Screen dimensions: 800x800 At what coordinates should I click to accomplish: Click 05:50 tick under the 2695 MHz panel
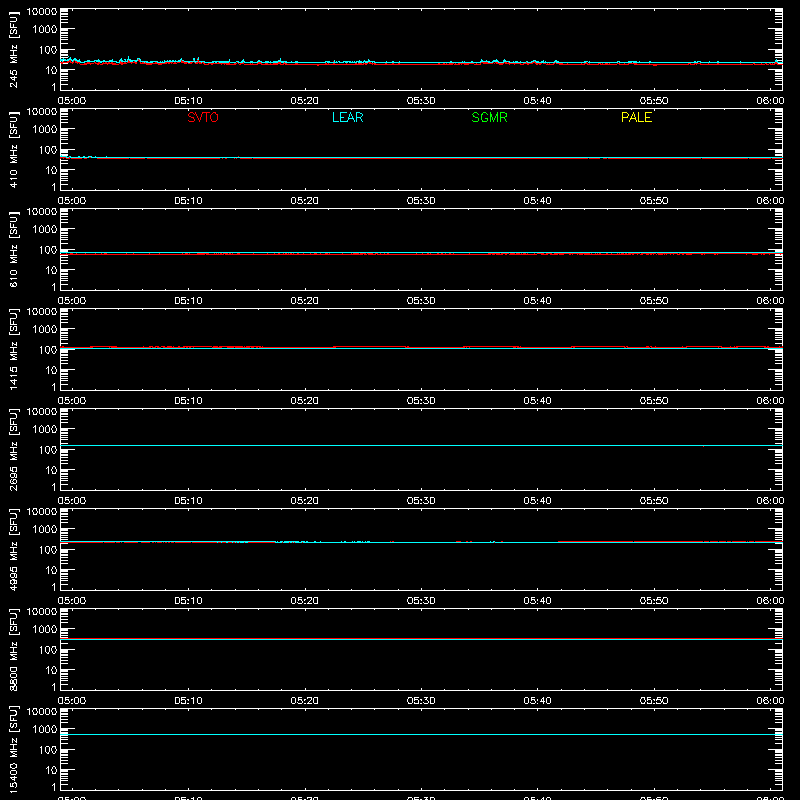(654, 501)
